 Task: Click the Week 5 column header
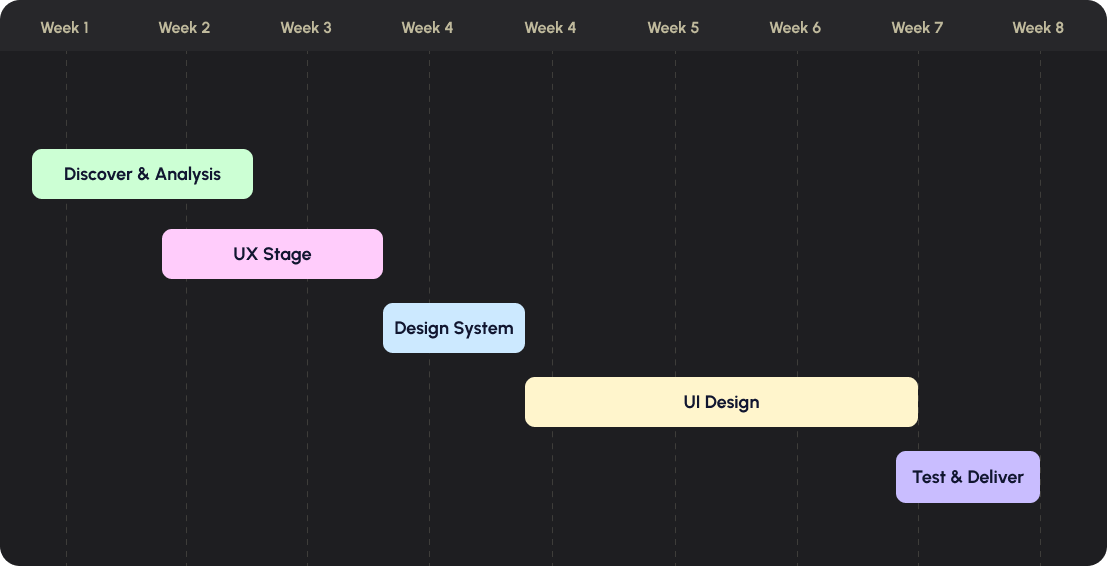(673, 28)
